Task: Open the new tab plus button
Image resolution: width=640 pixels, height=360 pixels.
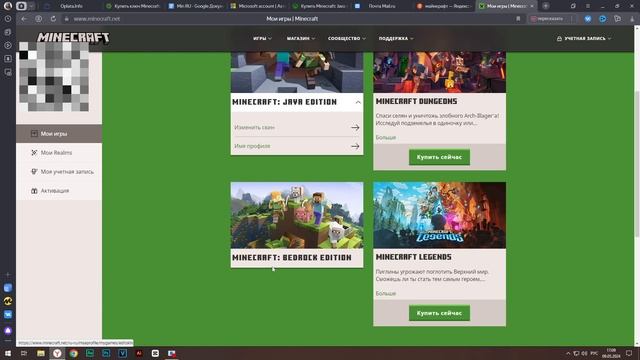Action: [x=546, y=6]
